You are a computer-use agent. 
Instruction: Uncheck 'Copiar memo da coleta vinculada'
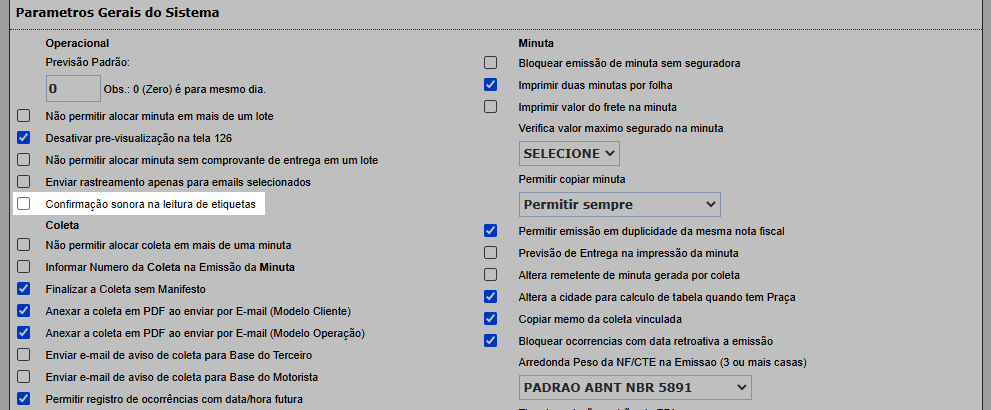(490, 319)
